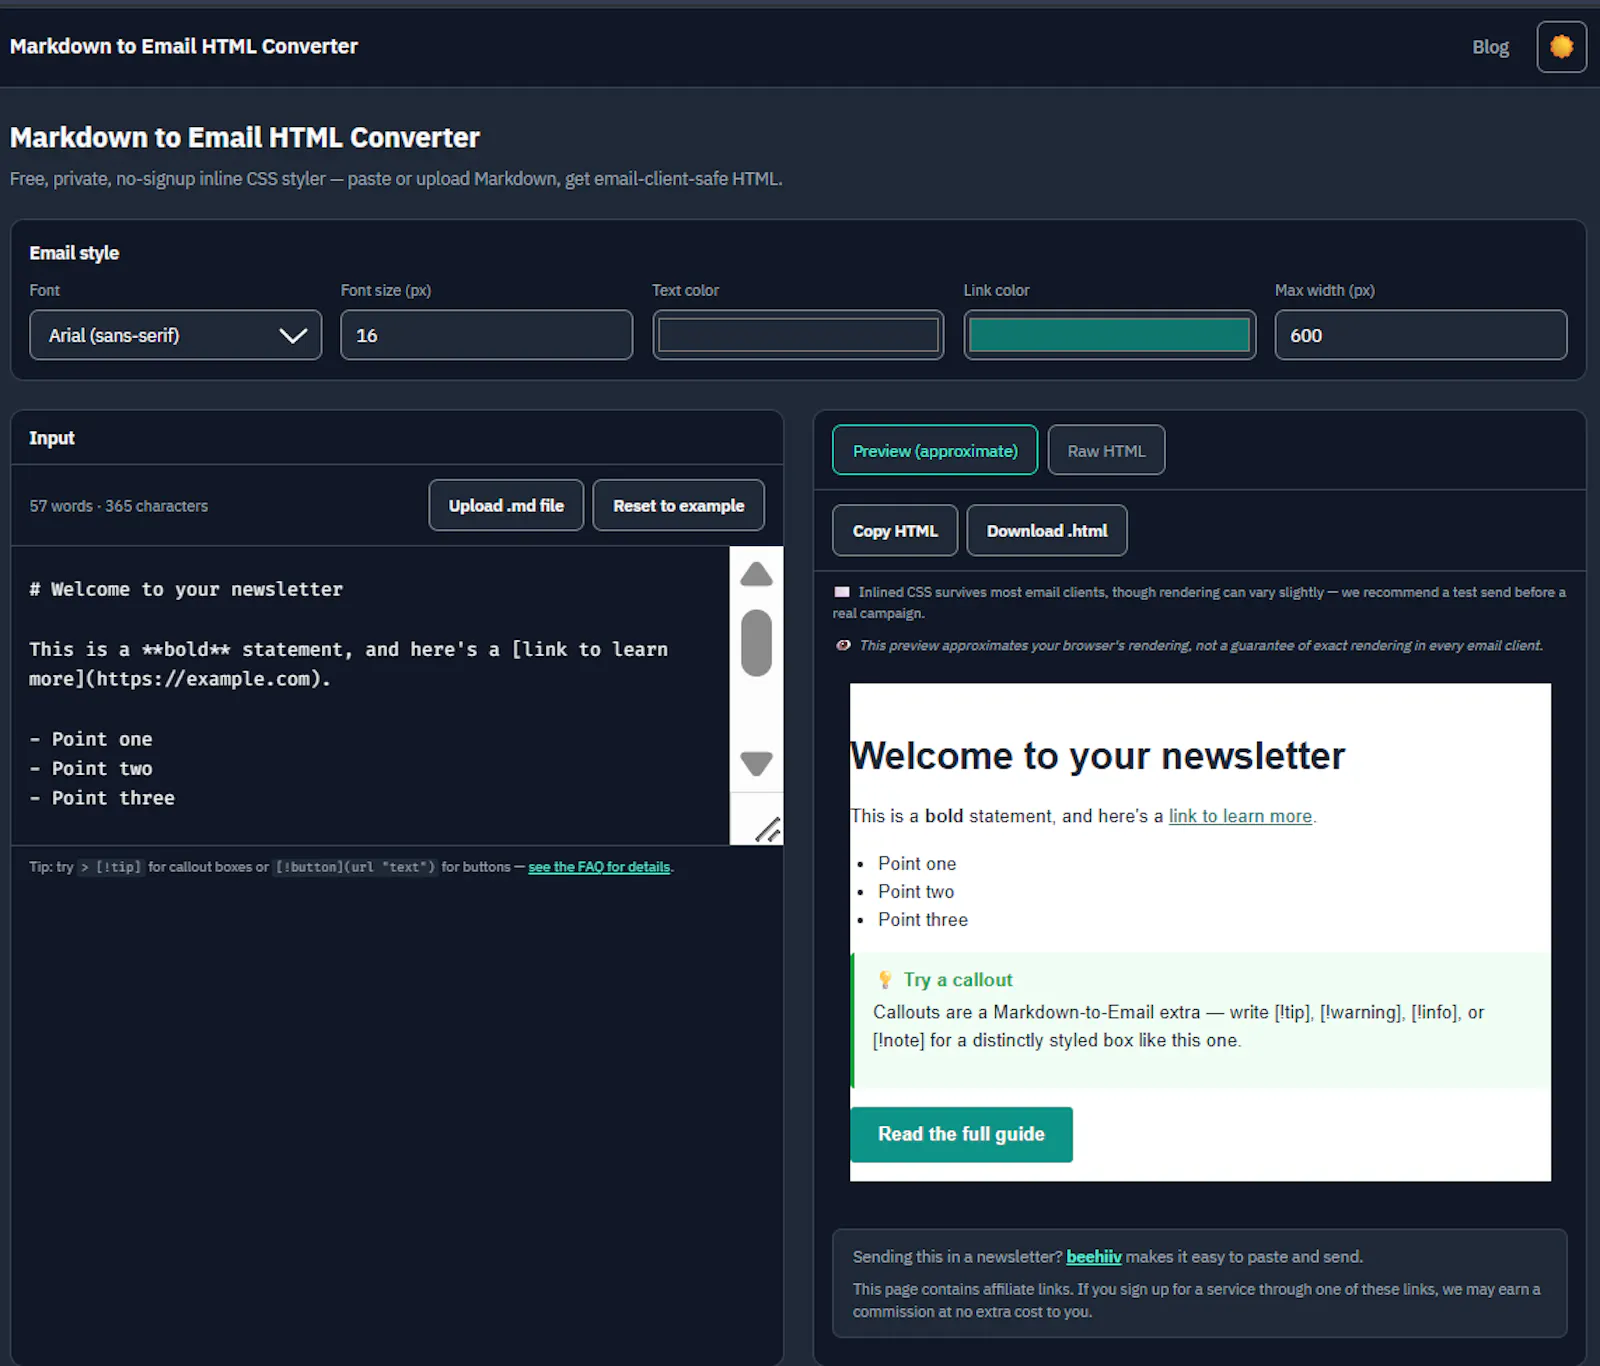Click the Welcome to your newsletter preview heading
This screenshot has width=1600, height=1366.
pyautogui.click(x=1098, y=755)
